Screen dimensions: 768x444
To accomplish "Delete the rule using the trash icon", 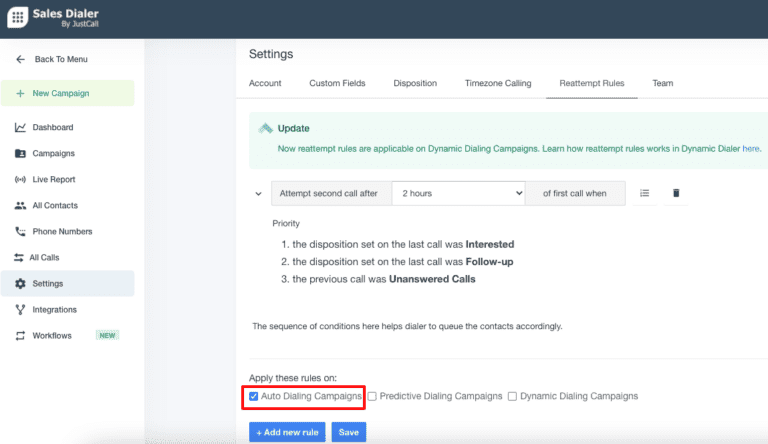I will tap(676, 193).
